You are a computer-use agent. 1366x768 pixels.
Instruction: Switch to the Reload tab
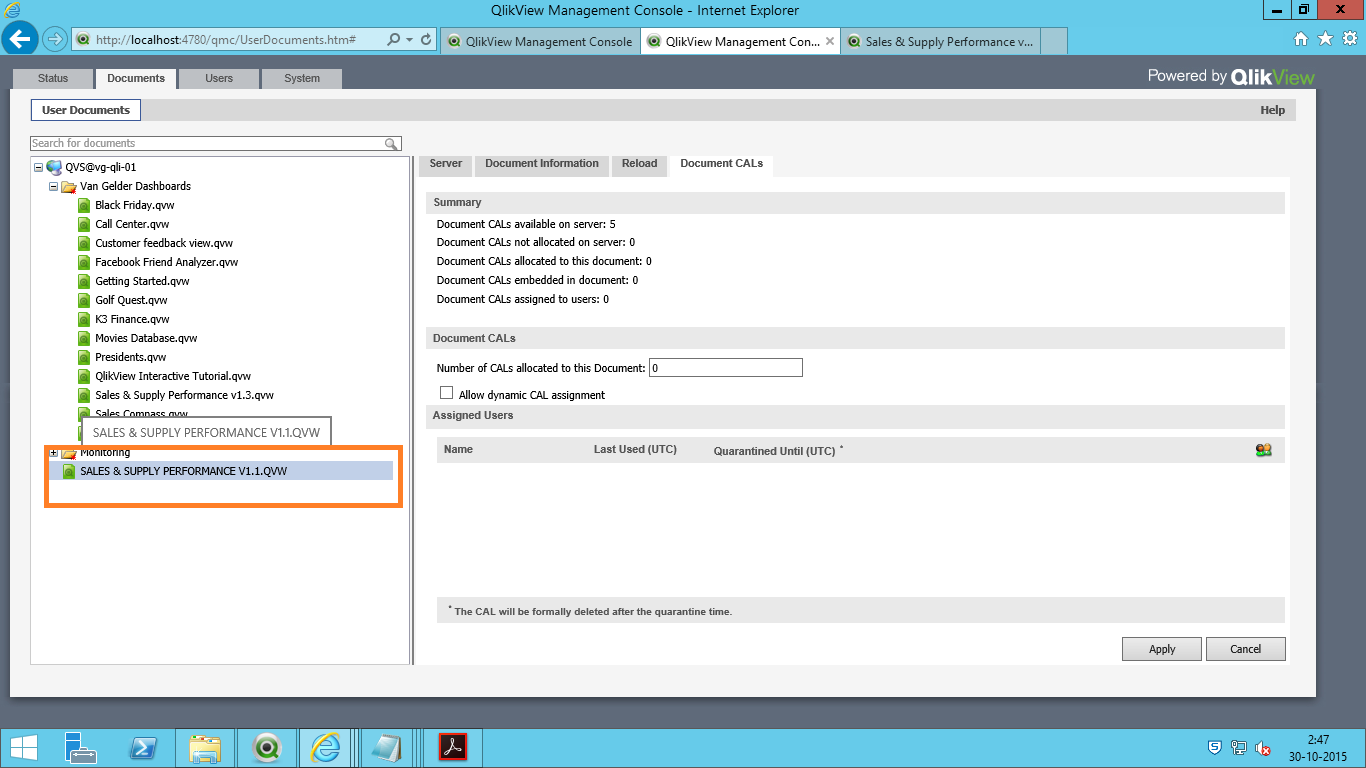pos(640,164)
